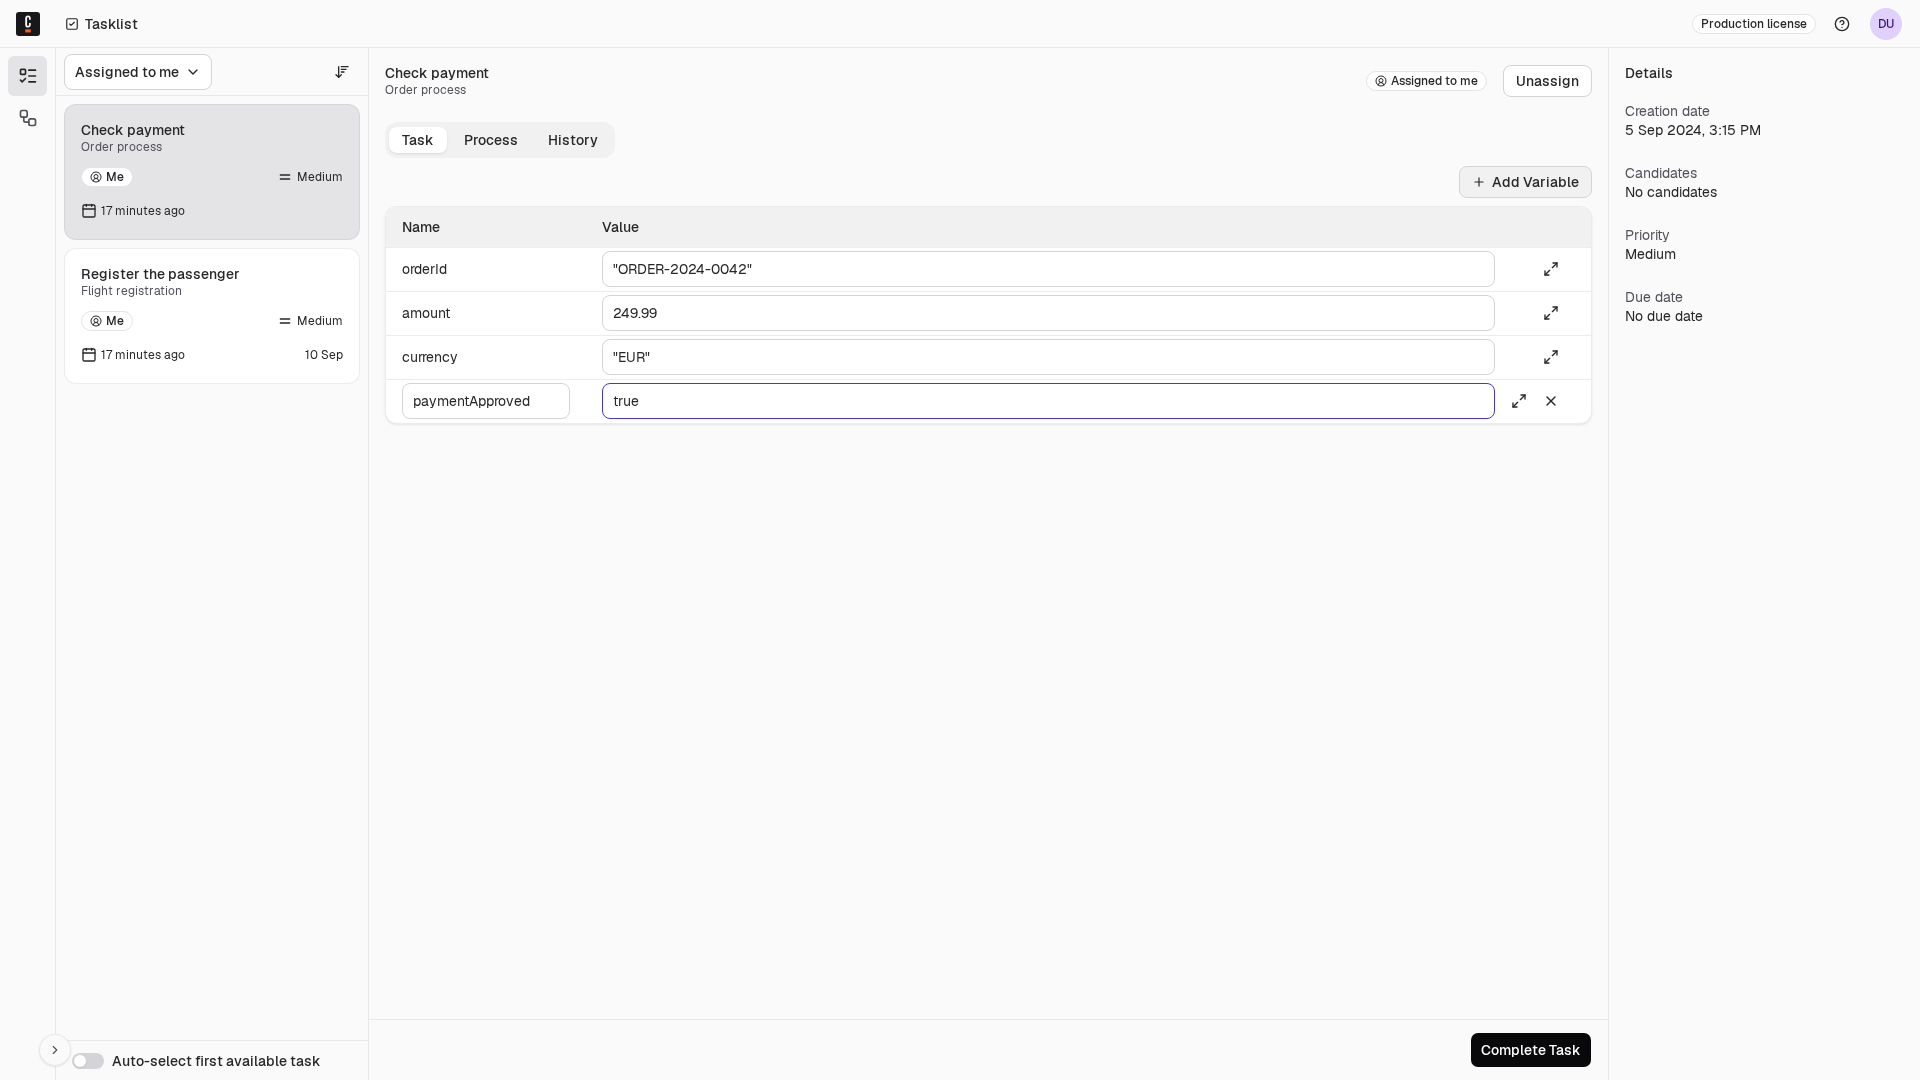The image size is (1920, 1080).
Task: Click the Unassign button
Action: (1547, 81)
